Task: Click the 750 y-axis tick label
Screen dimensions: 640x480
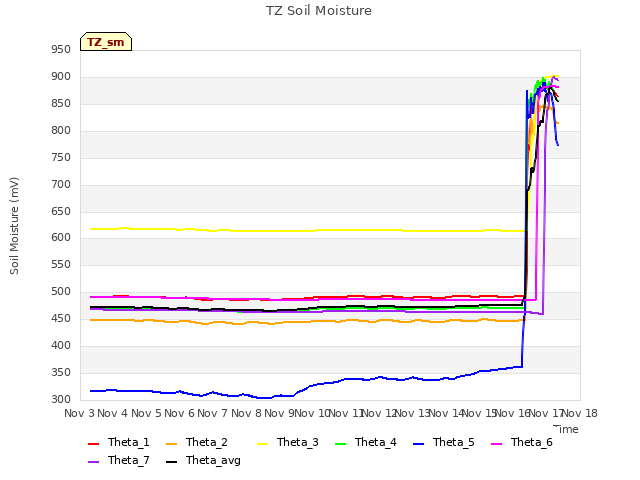Action: click(61, 158)
